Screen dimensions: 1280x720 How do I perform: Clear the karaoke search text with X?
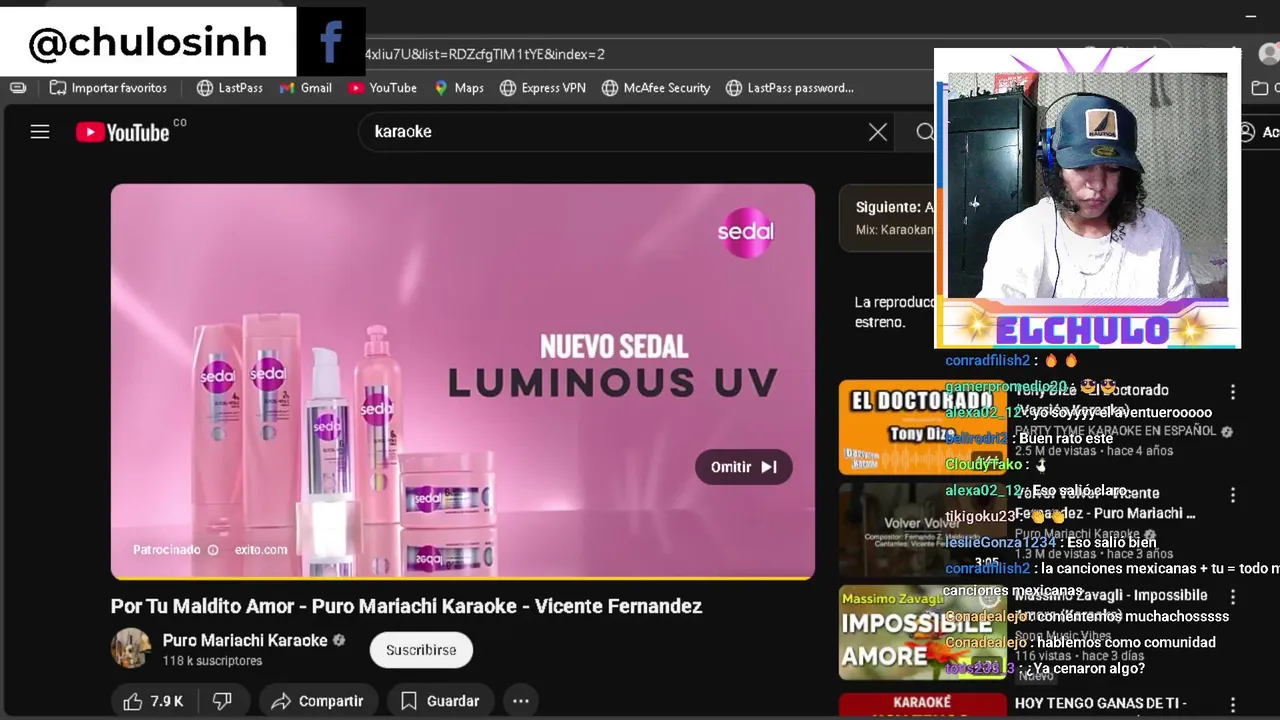pos(878,132)
